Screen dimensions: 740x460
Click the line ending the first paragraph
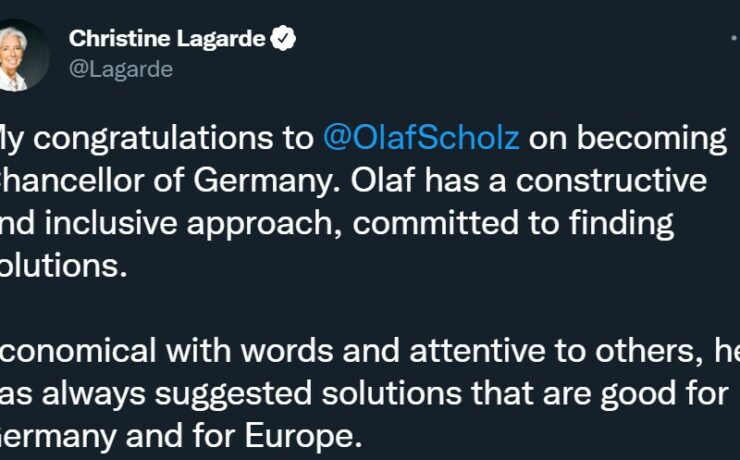[x=63, y=266]
